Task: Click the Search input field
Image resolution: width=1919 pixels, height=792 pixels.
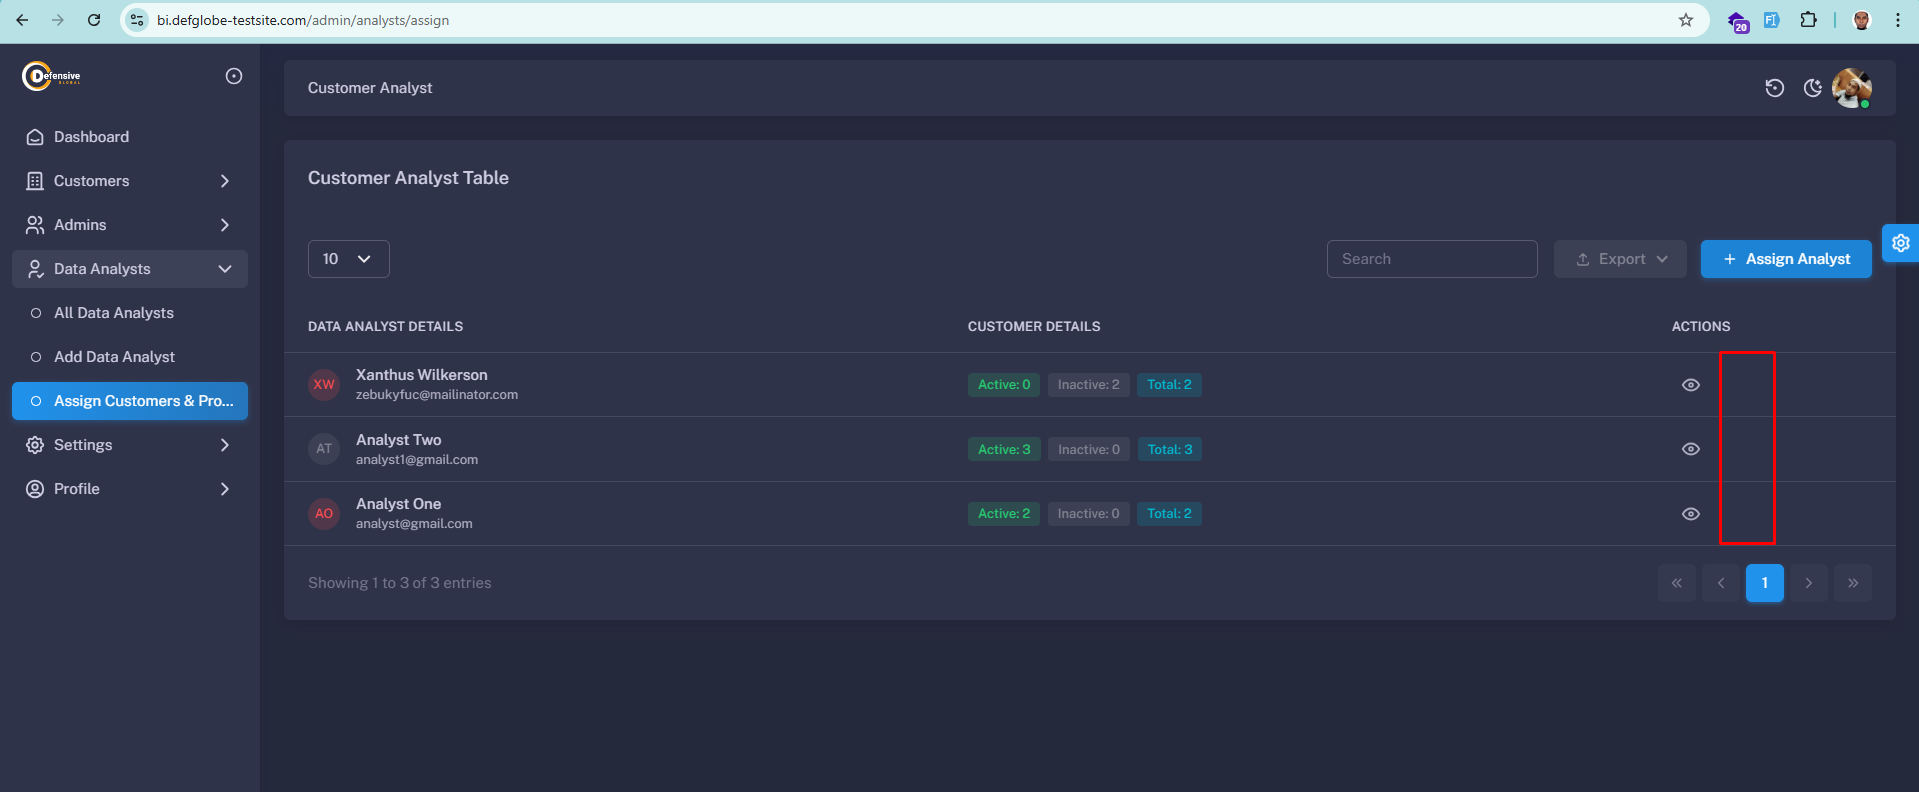Action: click(1431, 259)
